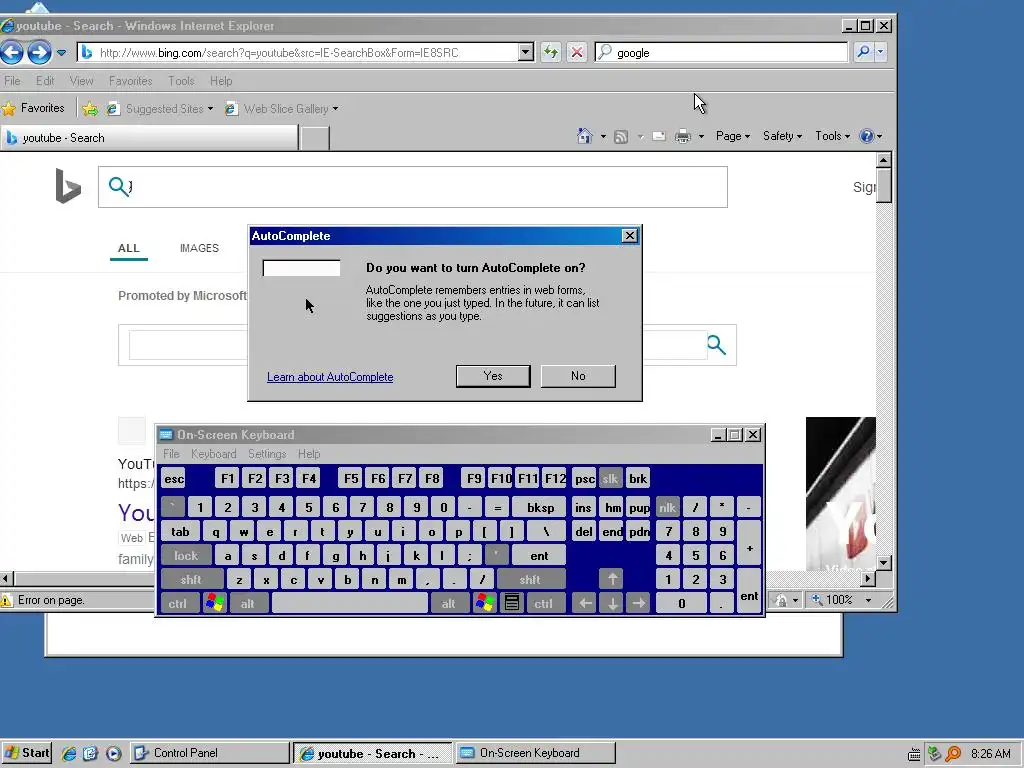Click the Bing search input box
The image size is (1024, 768).
(x=413, y=187)
